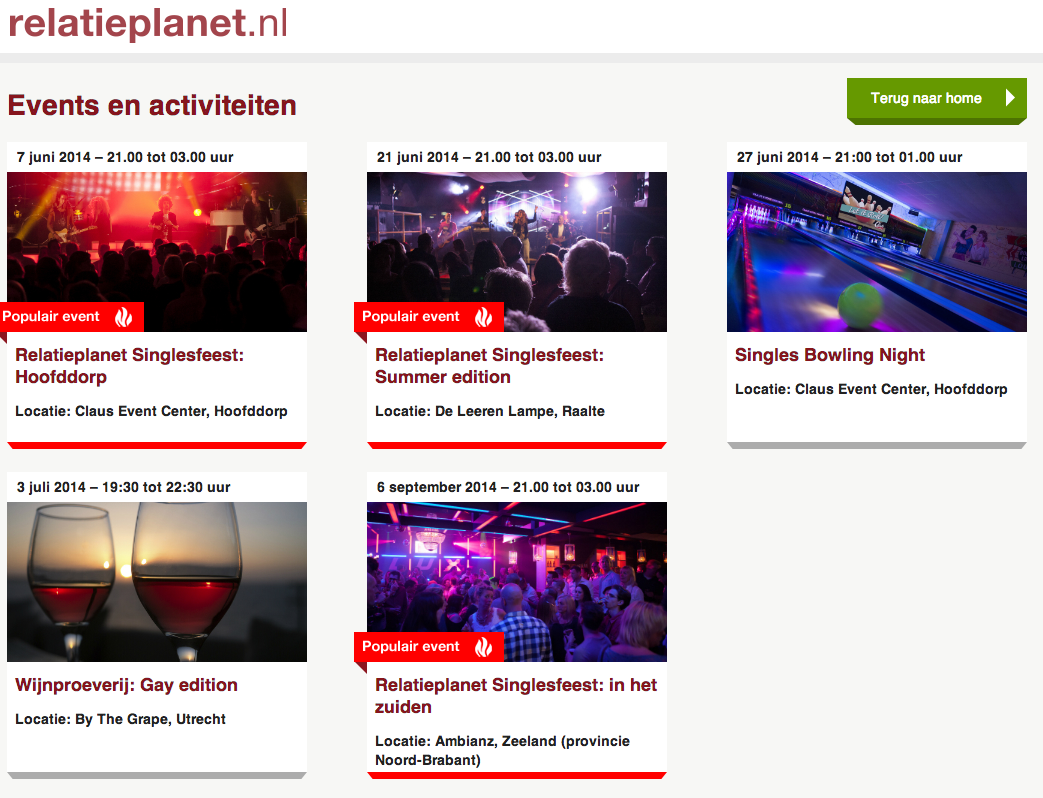Select the red concert stage photo

click(157, 252)
